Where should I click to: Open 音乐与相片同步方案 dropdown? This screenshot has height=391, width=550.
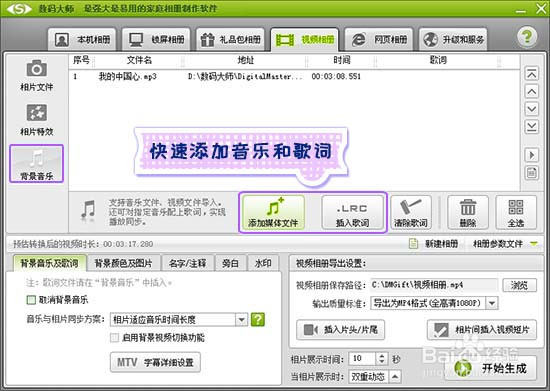(x=179, y=319)
